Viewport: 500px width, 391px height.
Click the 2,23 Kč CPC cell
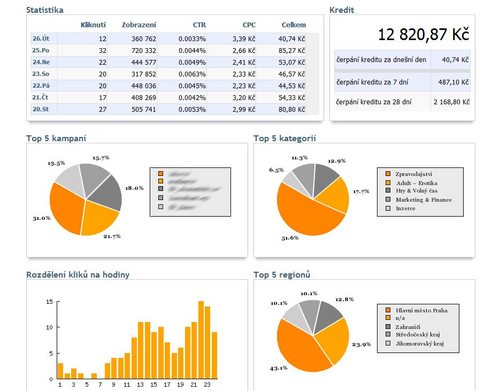244,86
